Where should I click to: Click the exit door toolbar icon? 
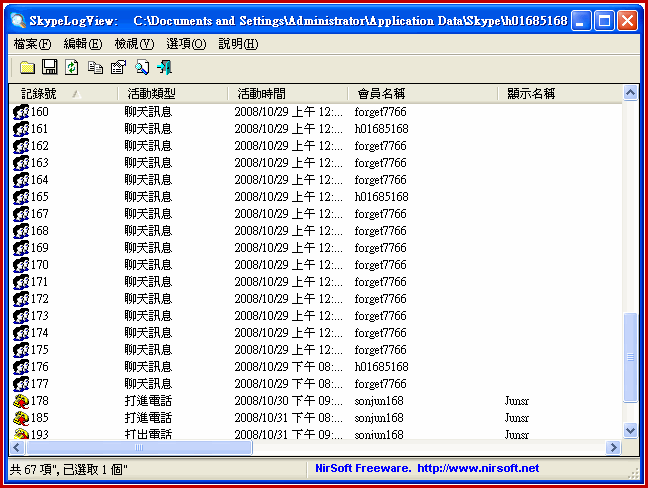164,67
